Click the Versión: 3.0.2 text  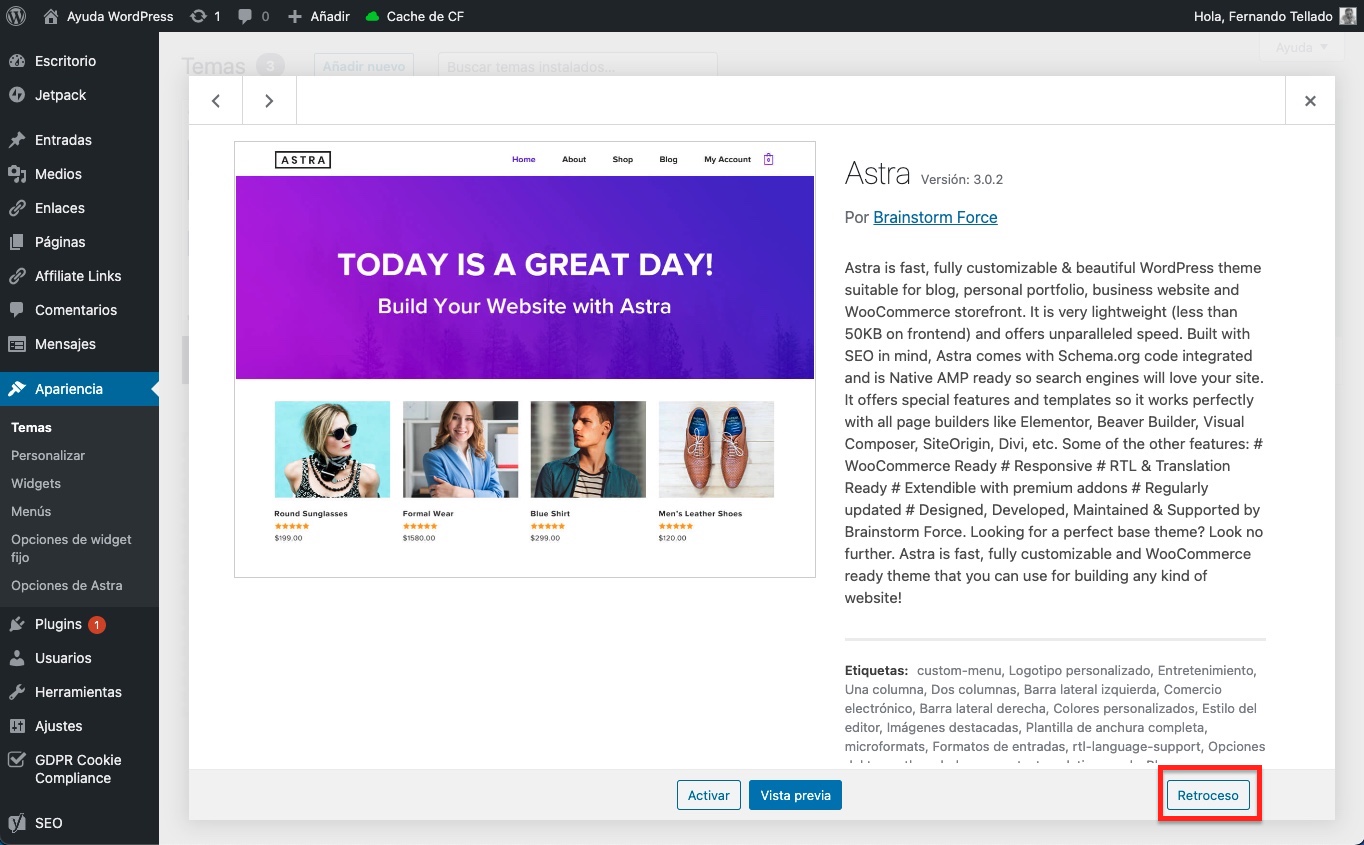point(962,180)
